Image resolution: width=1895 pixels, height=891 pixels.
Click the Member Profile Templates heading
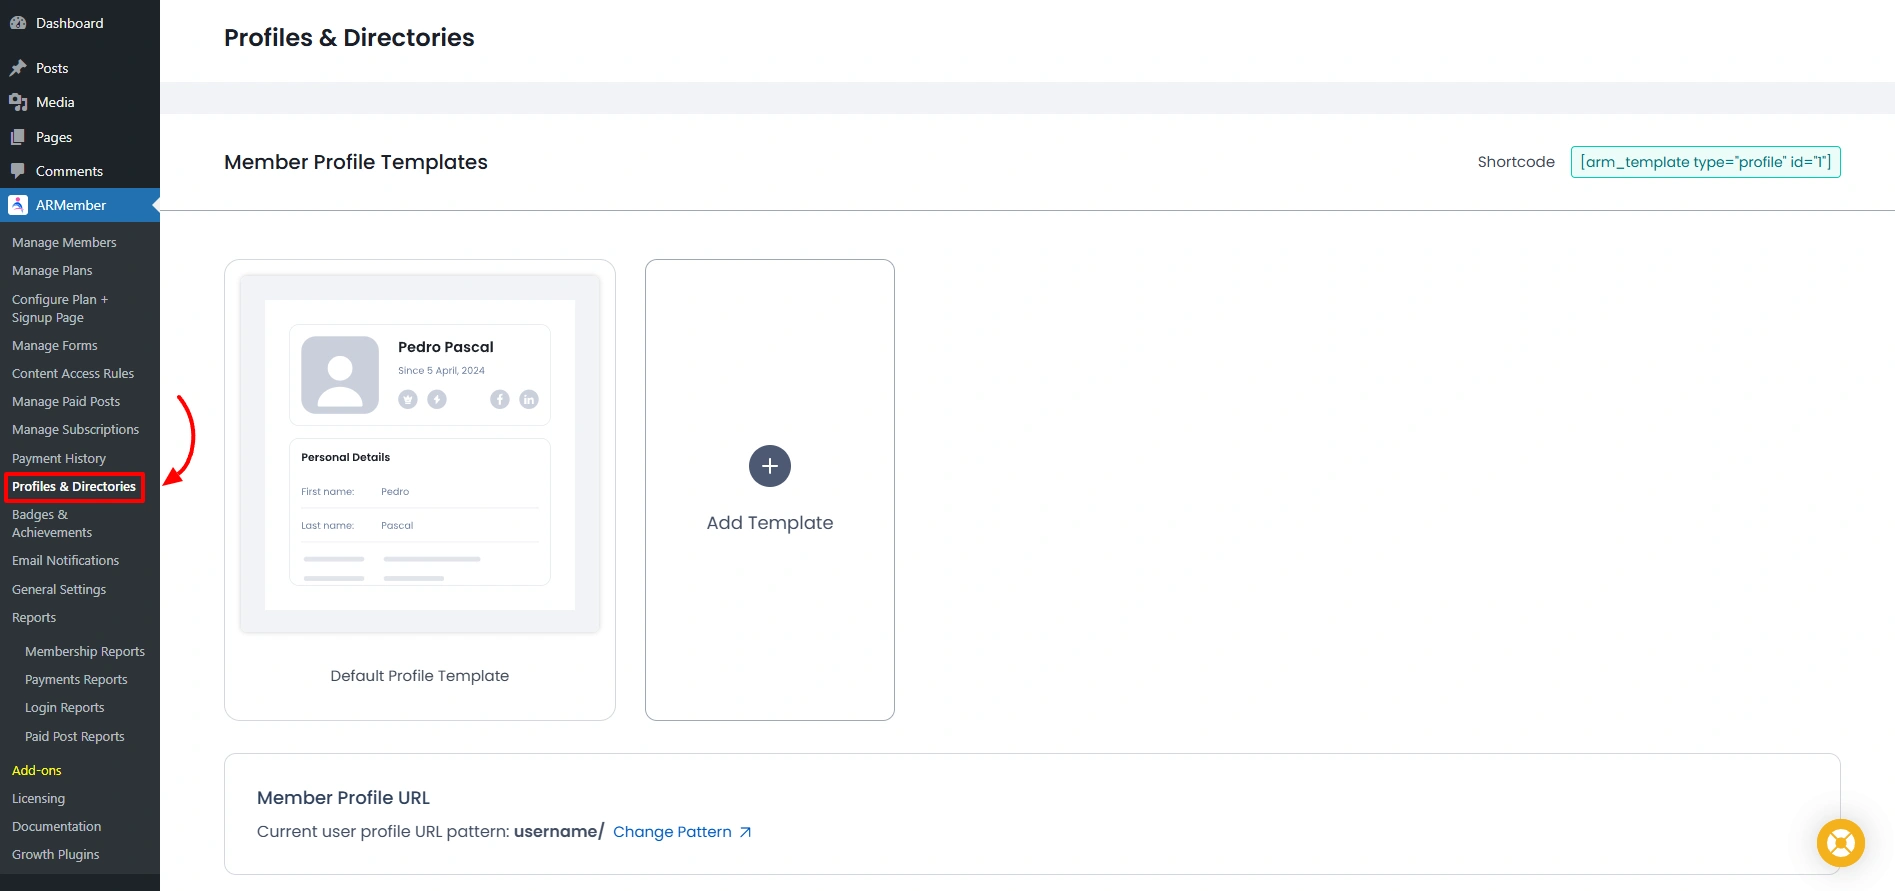coord(356,162)
